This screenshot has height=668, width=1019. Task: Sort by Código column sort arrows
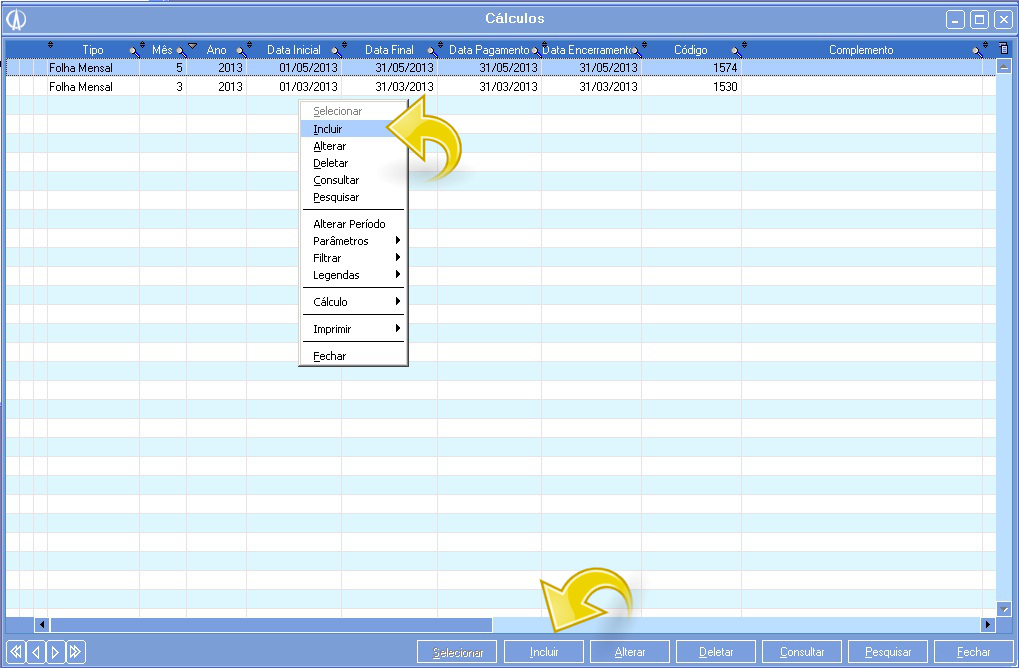click(645, 45)
